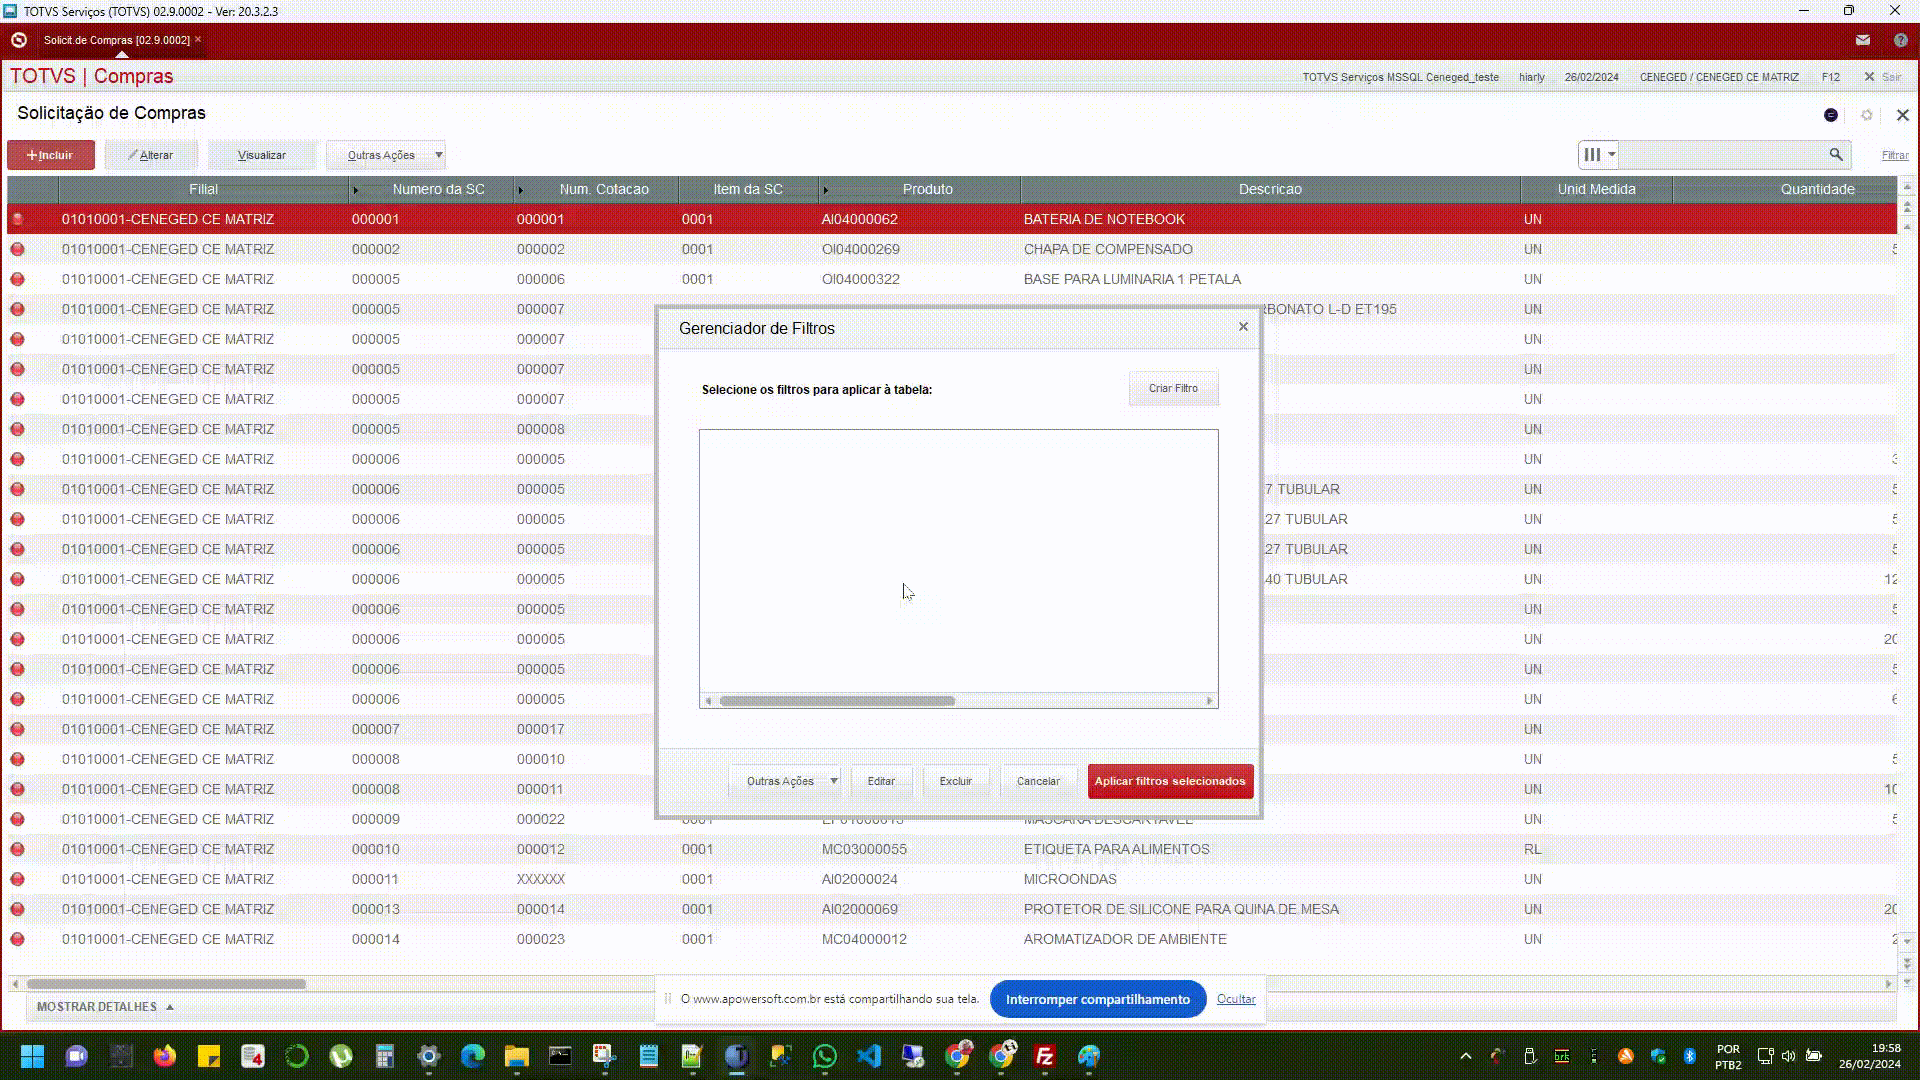
Task: Click status dot of AROMATIZADOR DE AMBIENTE row
Action: pyautogui.click(x=18, y=939)
